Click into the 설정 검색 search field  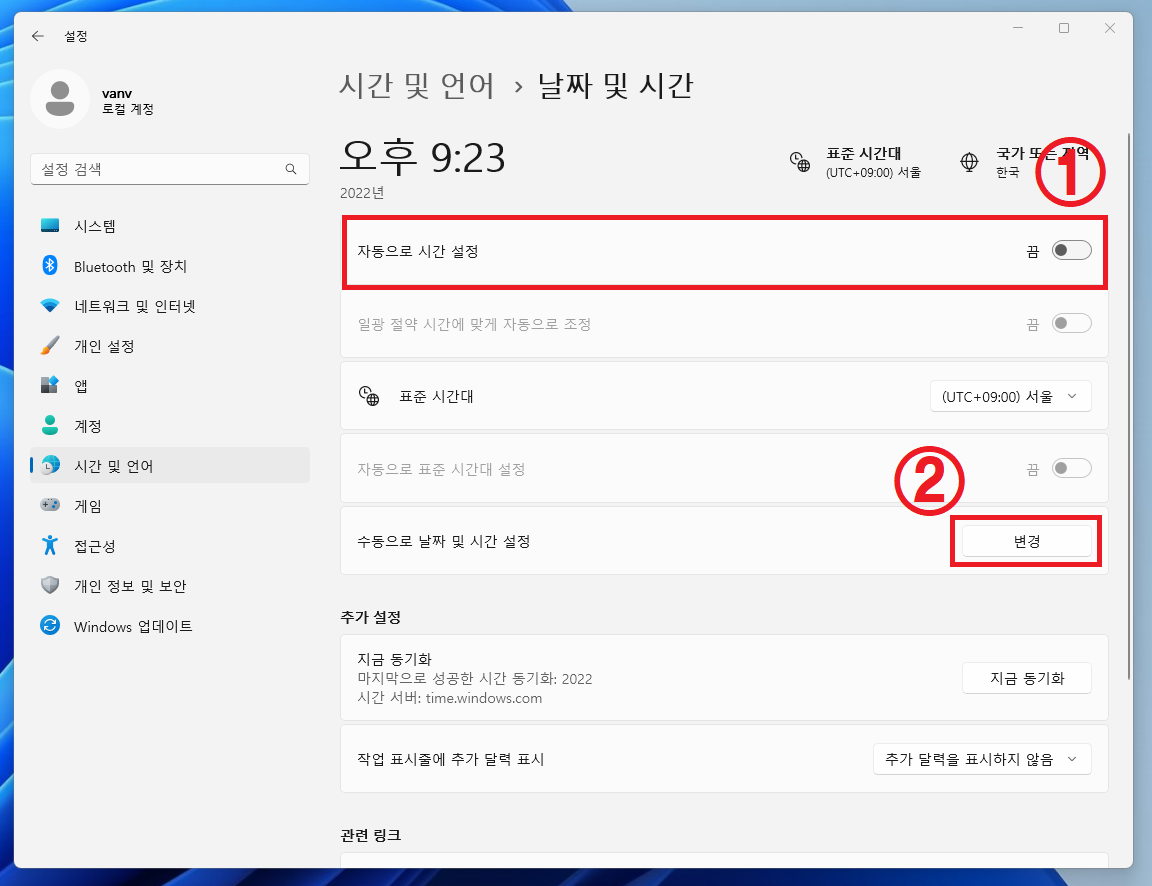pos(170,169)
